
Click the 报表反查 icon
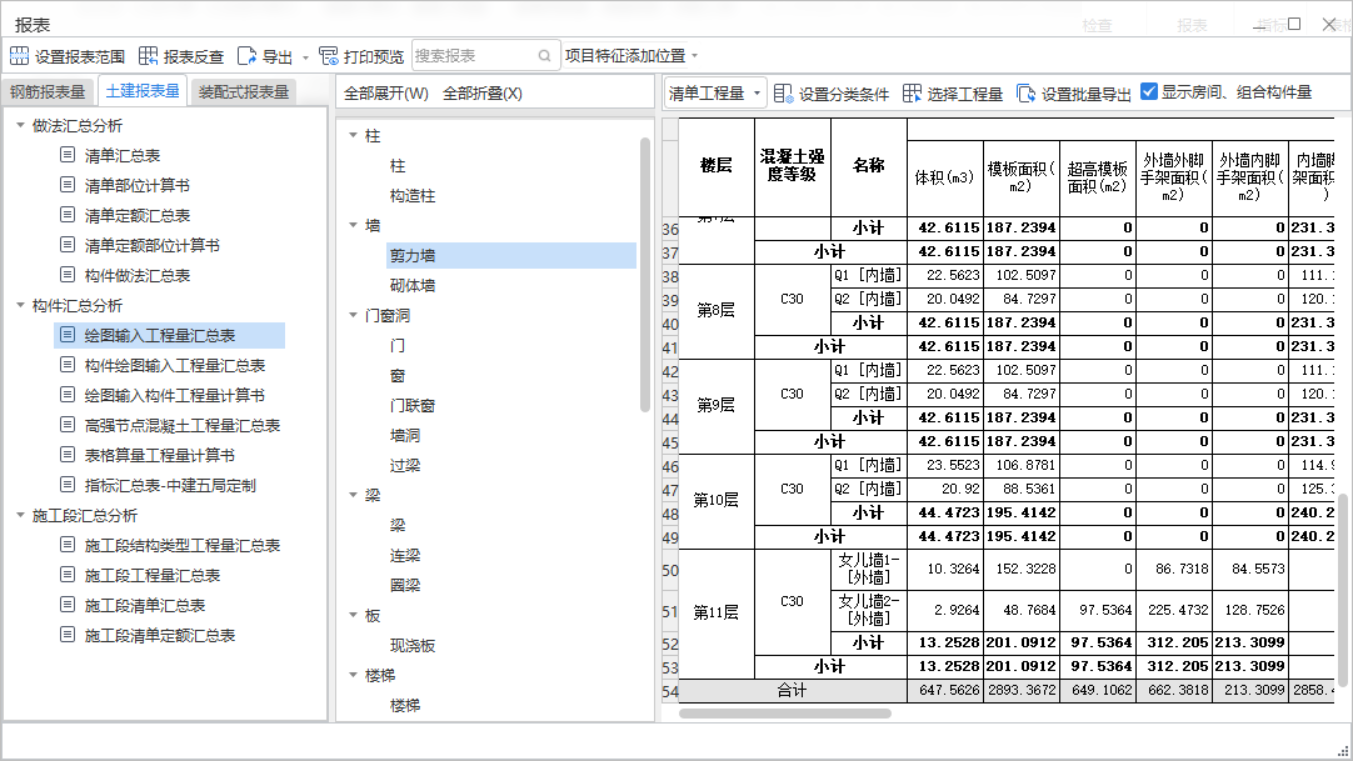(148, 56)
